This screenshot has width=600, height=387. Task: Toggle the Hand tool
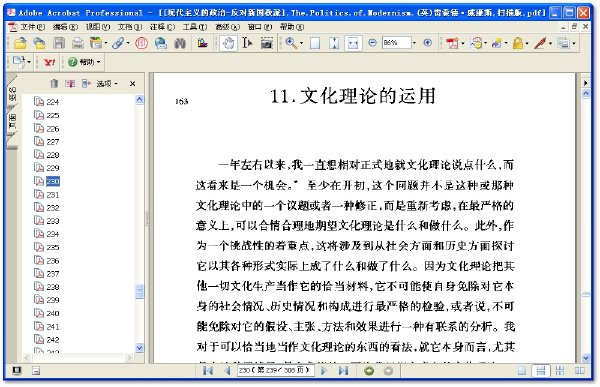(x=228, y=43)
